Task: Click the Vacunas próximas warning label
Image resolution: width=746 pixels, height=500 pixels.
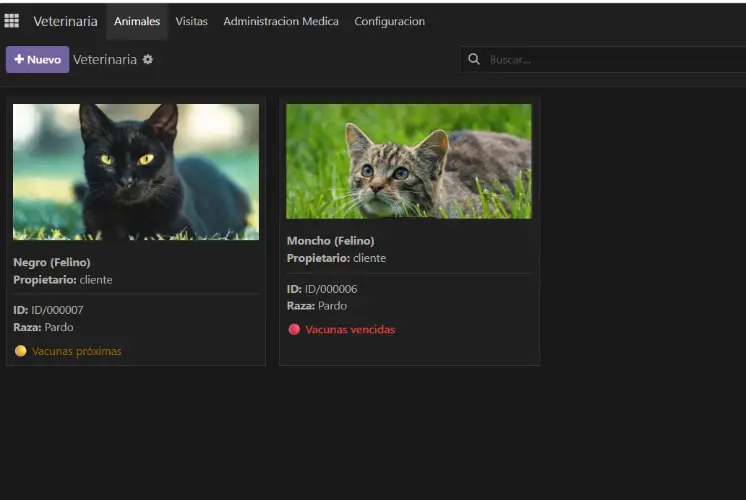Action: [x=76, y=351]
